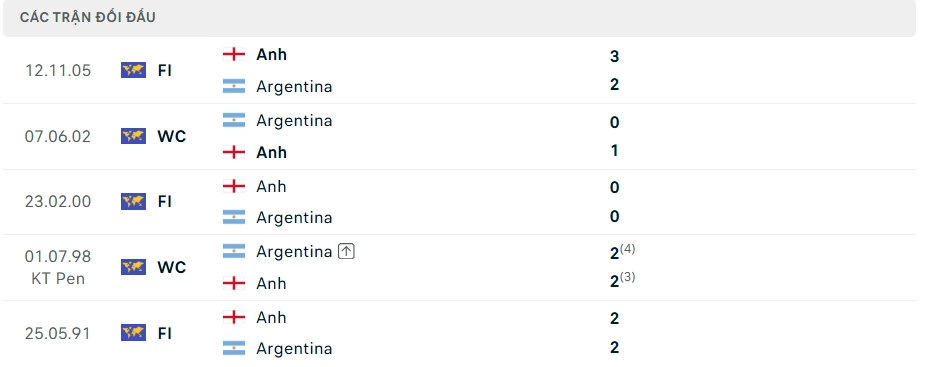Click the Các trận đối đầu header
The image size is (931, 367).
[87, 17]
